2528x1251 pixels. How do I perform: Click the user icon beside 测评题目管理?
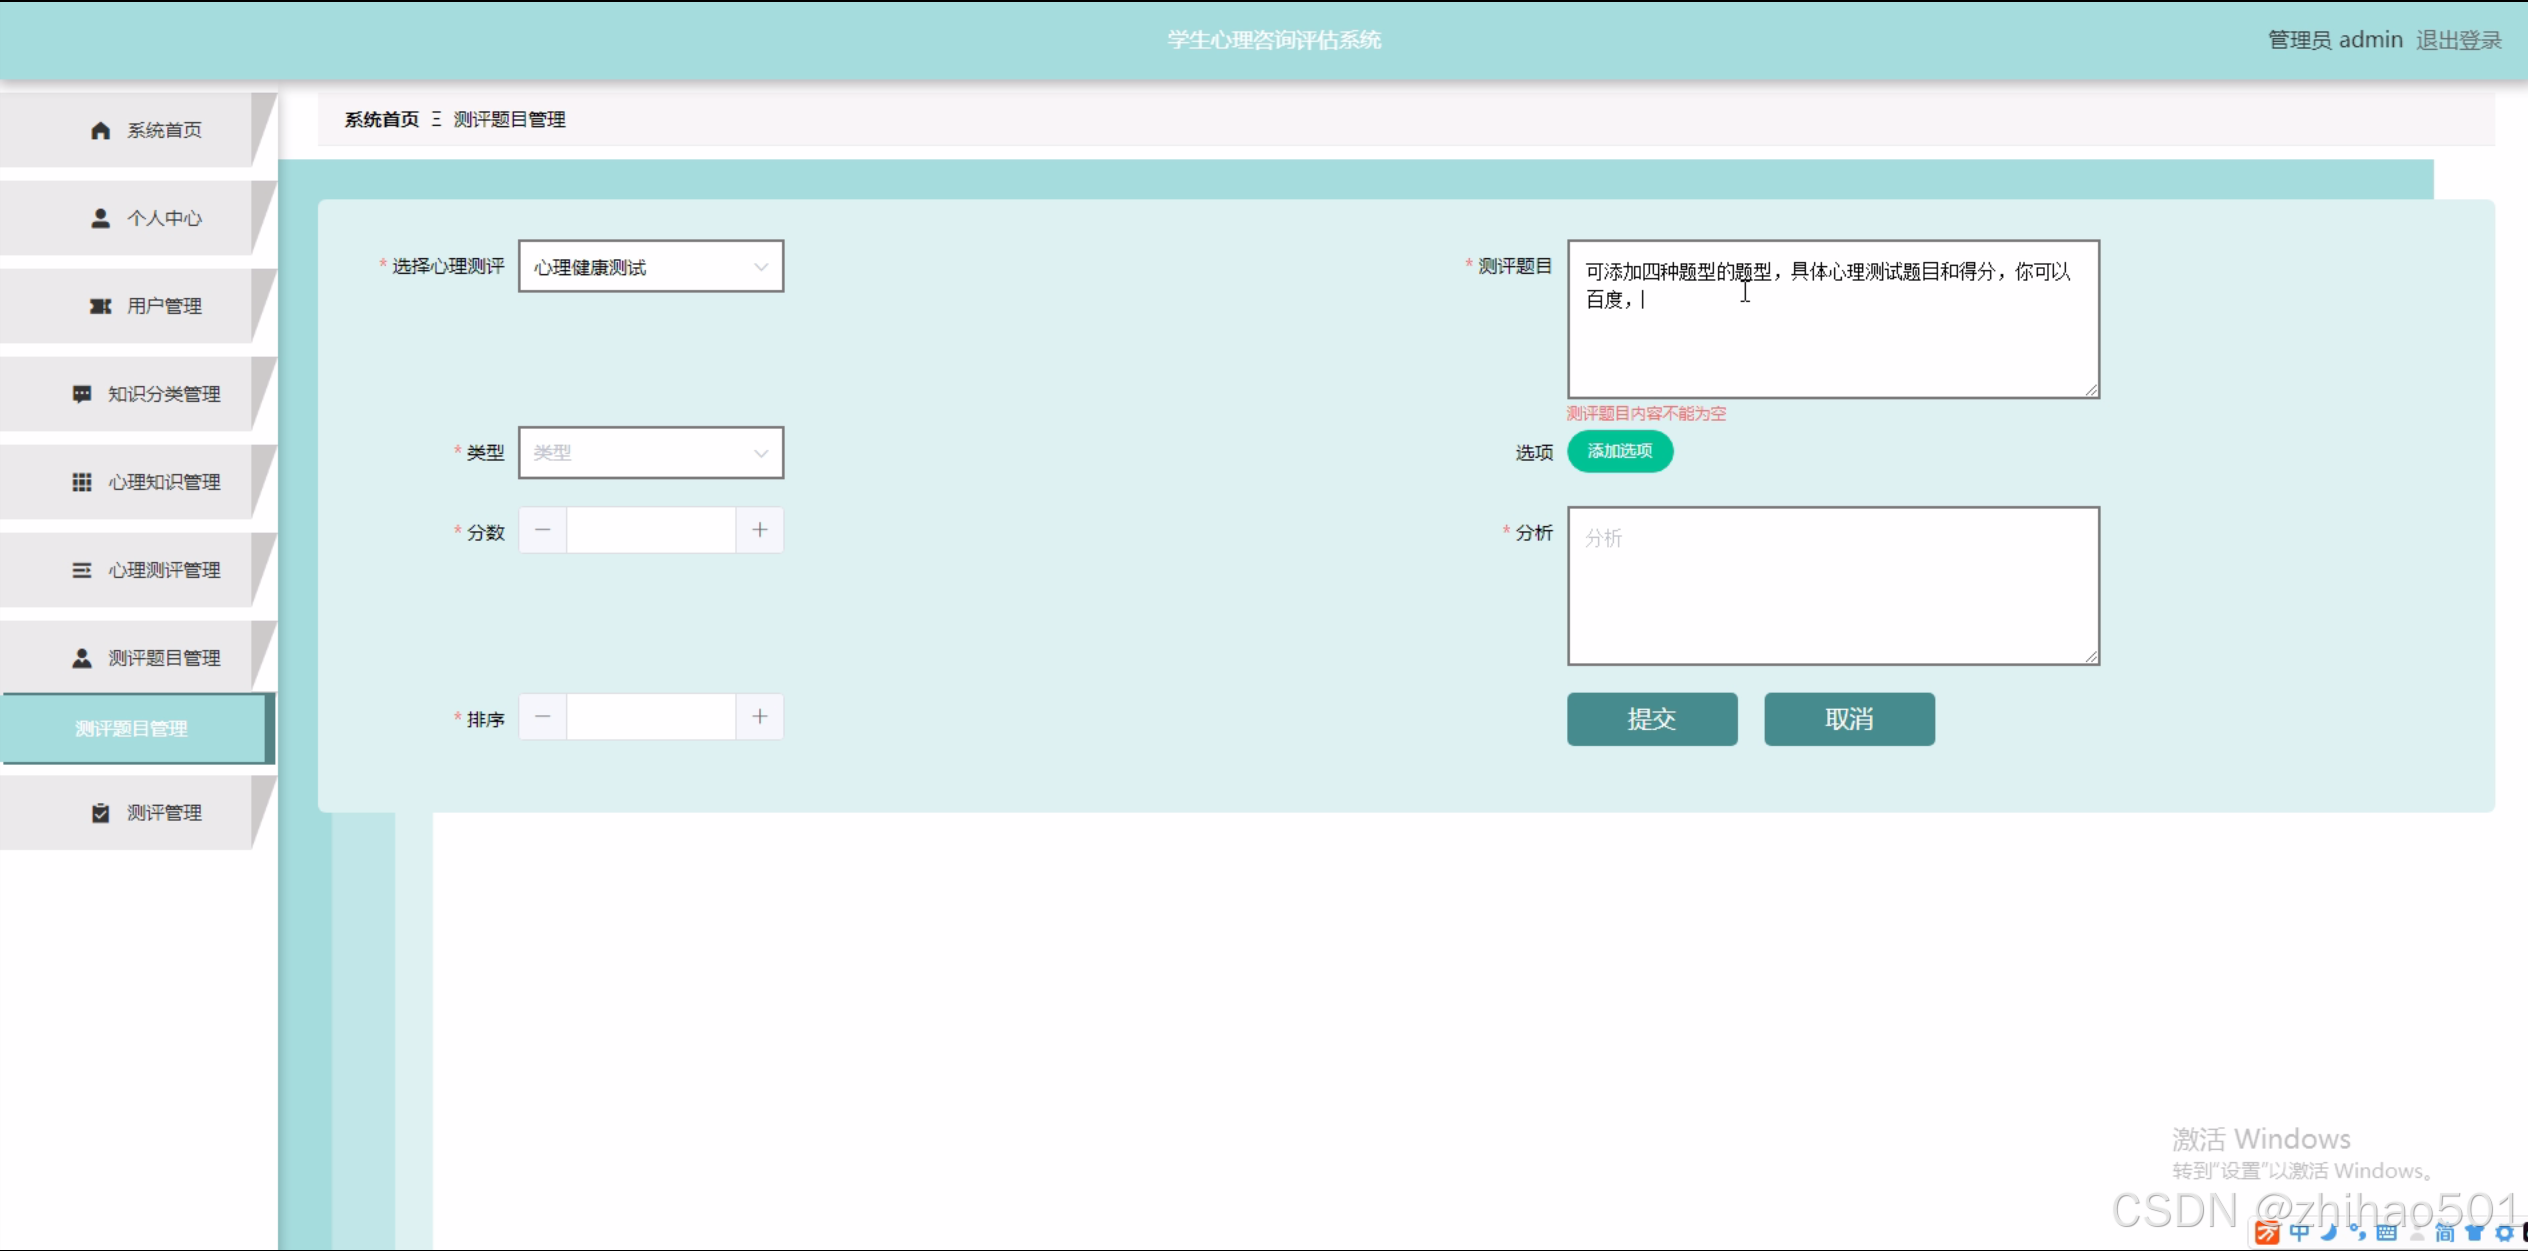click(82, 658)
